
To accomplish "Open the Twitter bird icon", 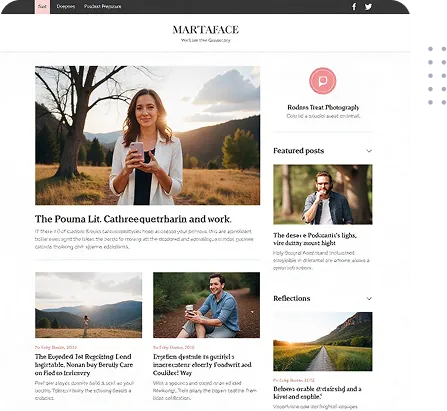I will (x=368, y=7).
